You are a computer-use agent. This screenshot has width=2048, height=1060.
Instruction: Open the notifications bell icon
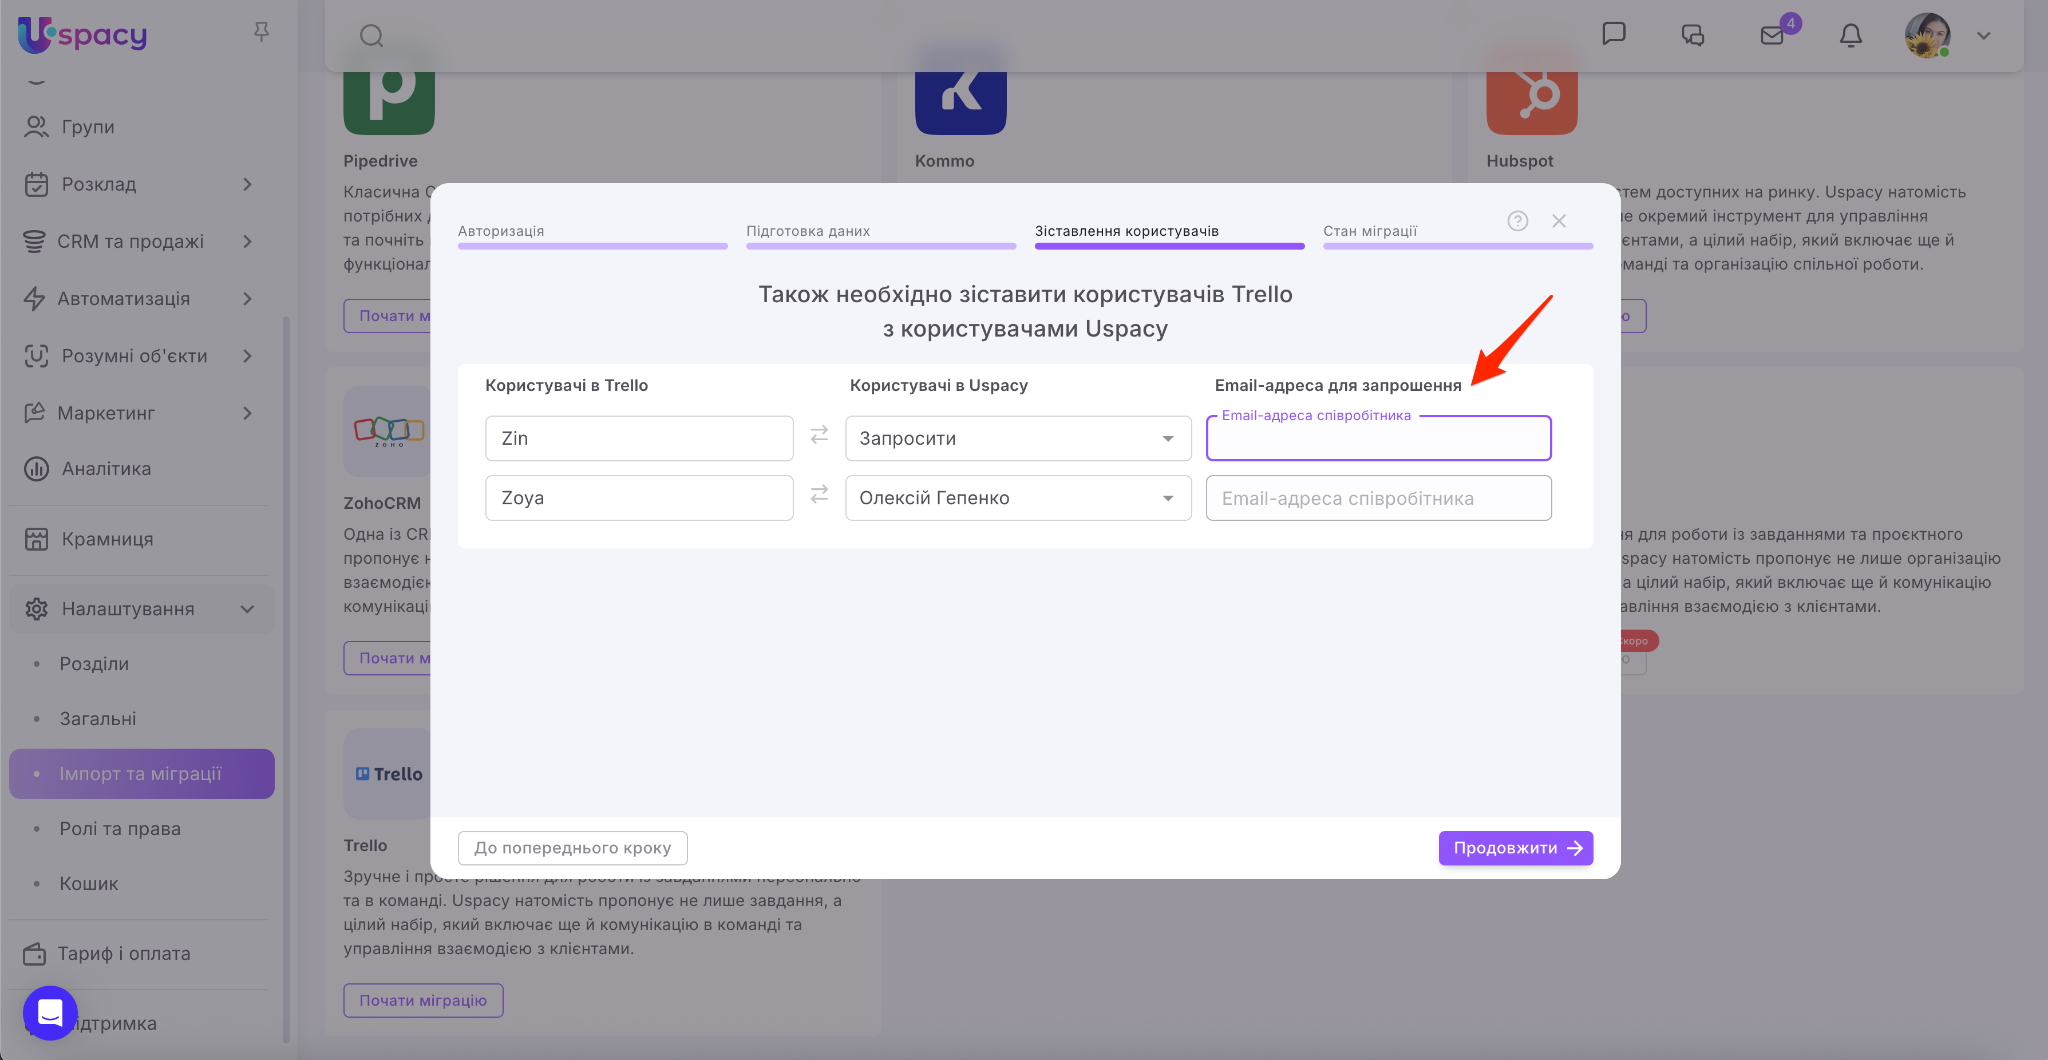[1851, 36]
